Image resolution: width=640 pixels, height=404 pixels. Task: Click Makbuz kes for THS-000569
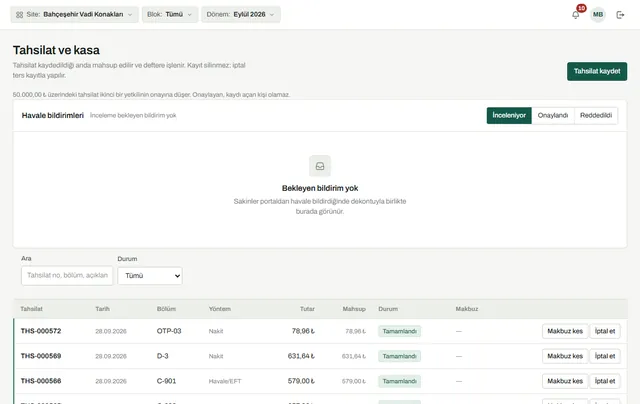565,356
